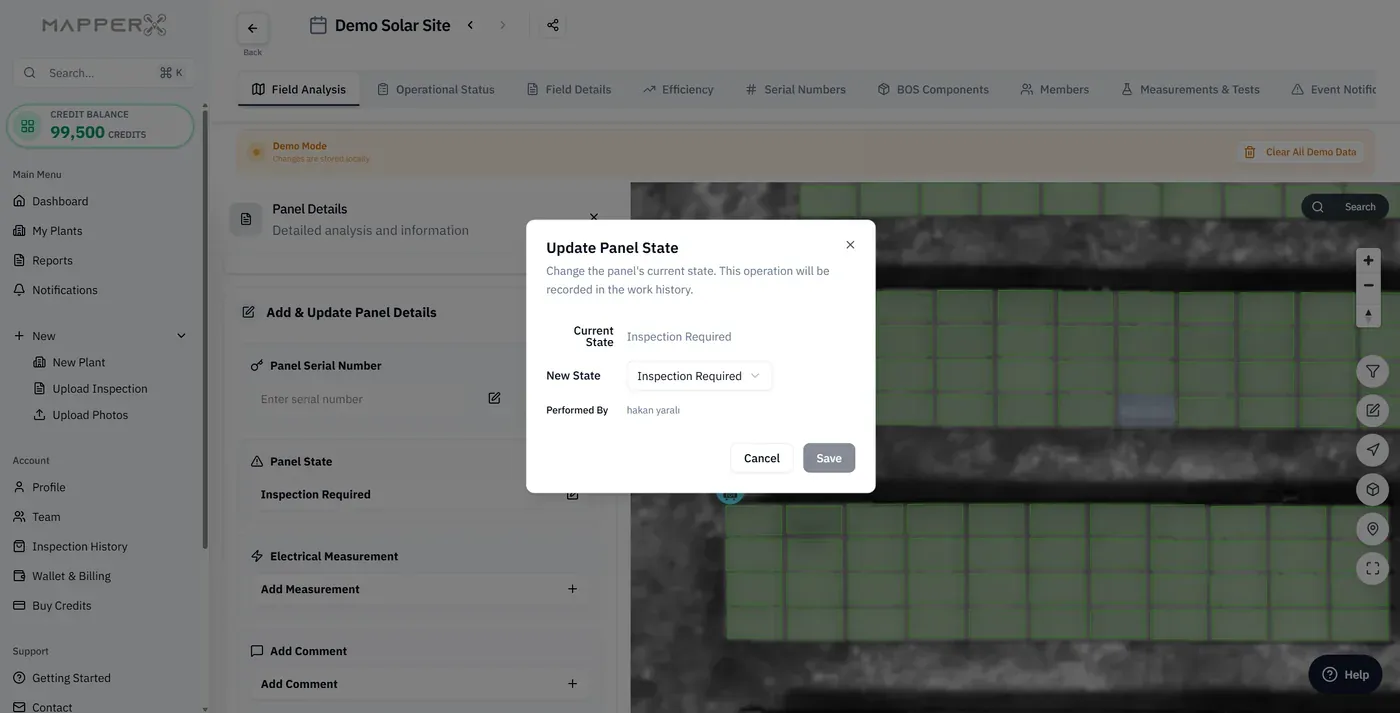The image size is (1400, 713).
Task: Switch to the Efficiency tab
Action: (x=678, y=89)
